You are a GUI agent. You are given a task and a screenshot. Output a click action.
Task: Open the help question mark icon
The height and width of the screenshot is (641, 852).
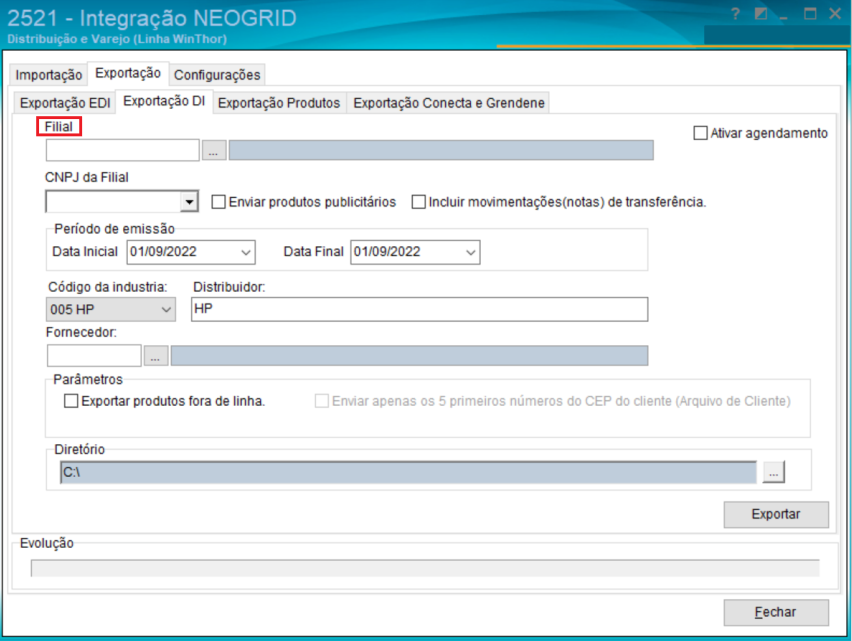(x=735, y=14)
